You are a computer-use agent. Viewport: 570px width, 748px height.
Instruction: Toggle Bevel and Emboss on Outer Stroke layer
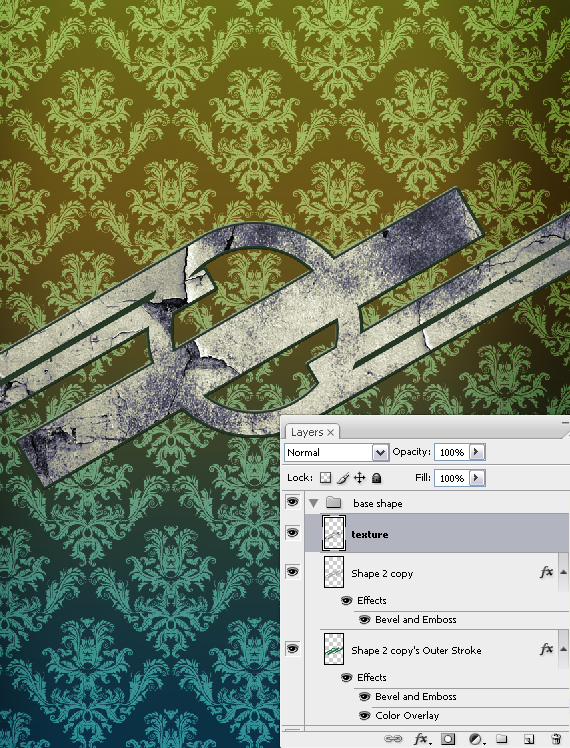[364, 696]
